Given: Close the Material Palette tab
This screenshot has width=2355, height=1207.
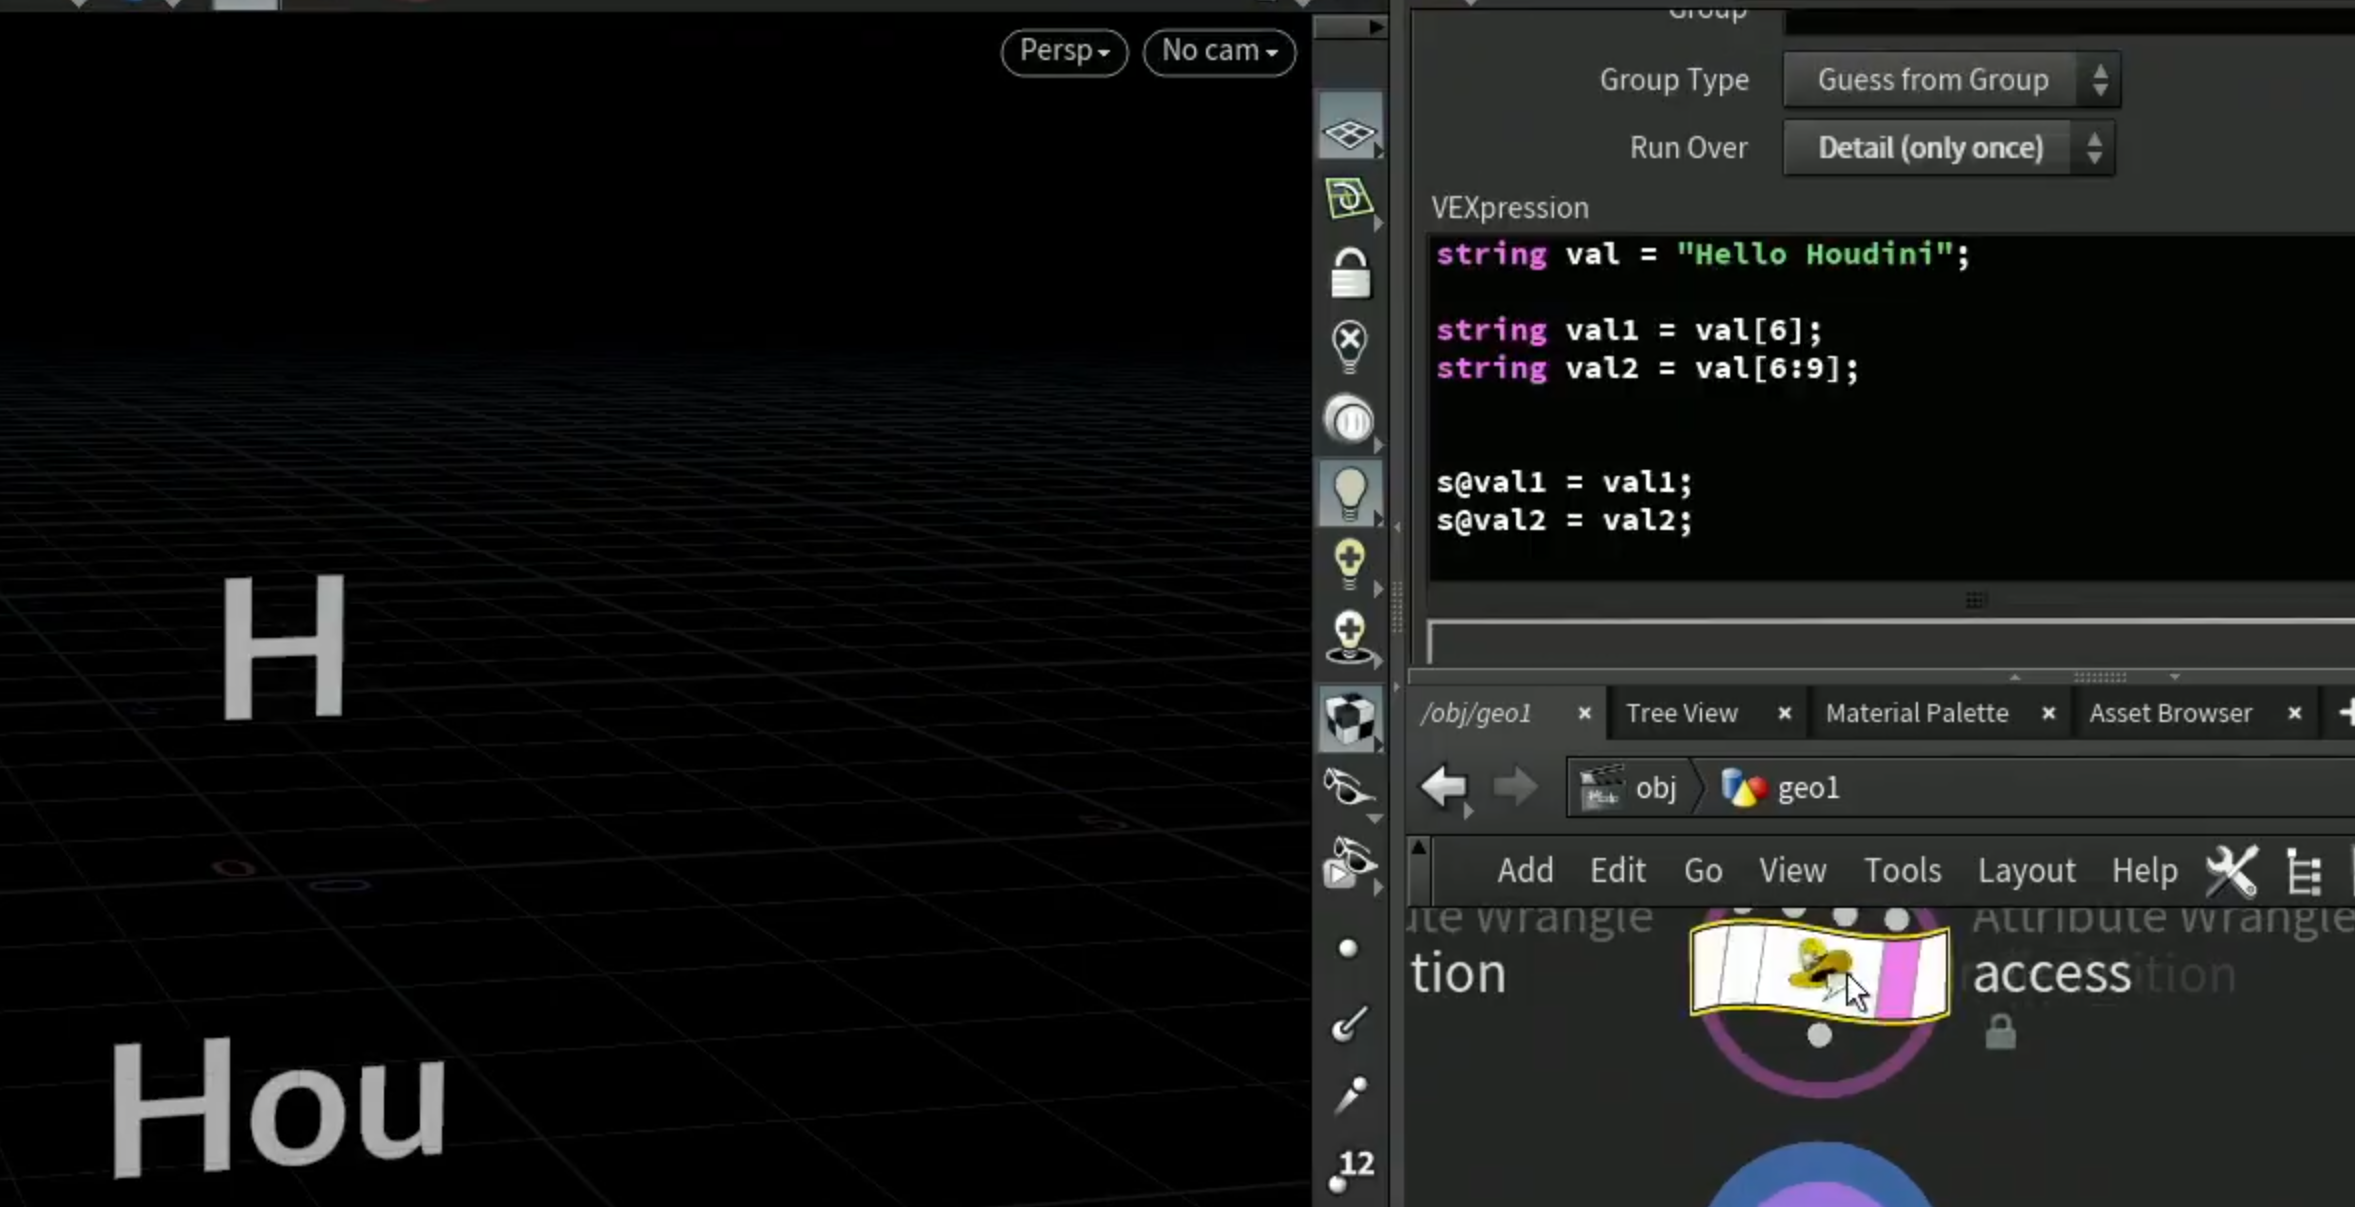Looking at the screenshot, I should pos(2048,713).
